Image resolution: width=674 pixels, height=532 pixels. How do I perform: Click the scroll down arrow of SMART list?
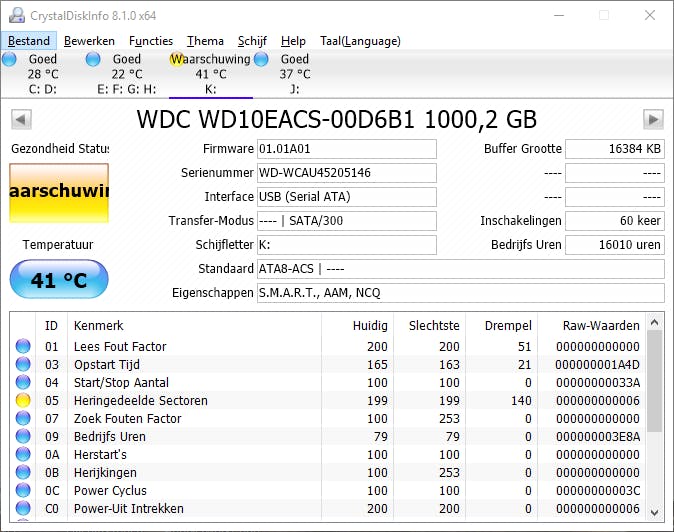[655, 512]
